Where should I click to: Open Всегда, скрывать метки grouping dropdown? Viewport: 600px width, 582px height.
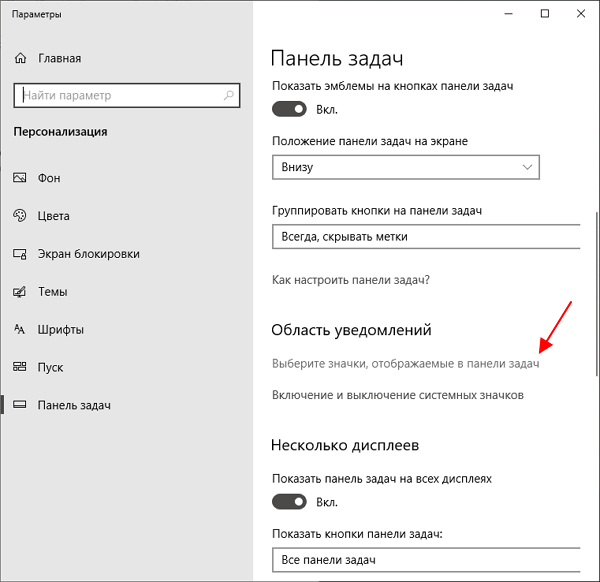coord(426,236)
